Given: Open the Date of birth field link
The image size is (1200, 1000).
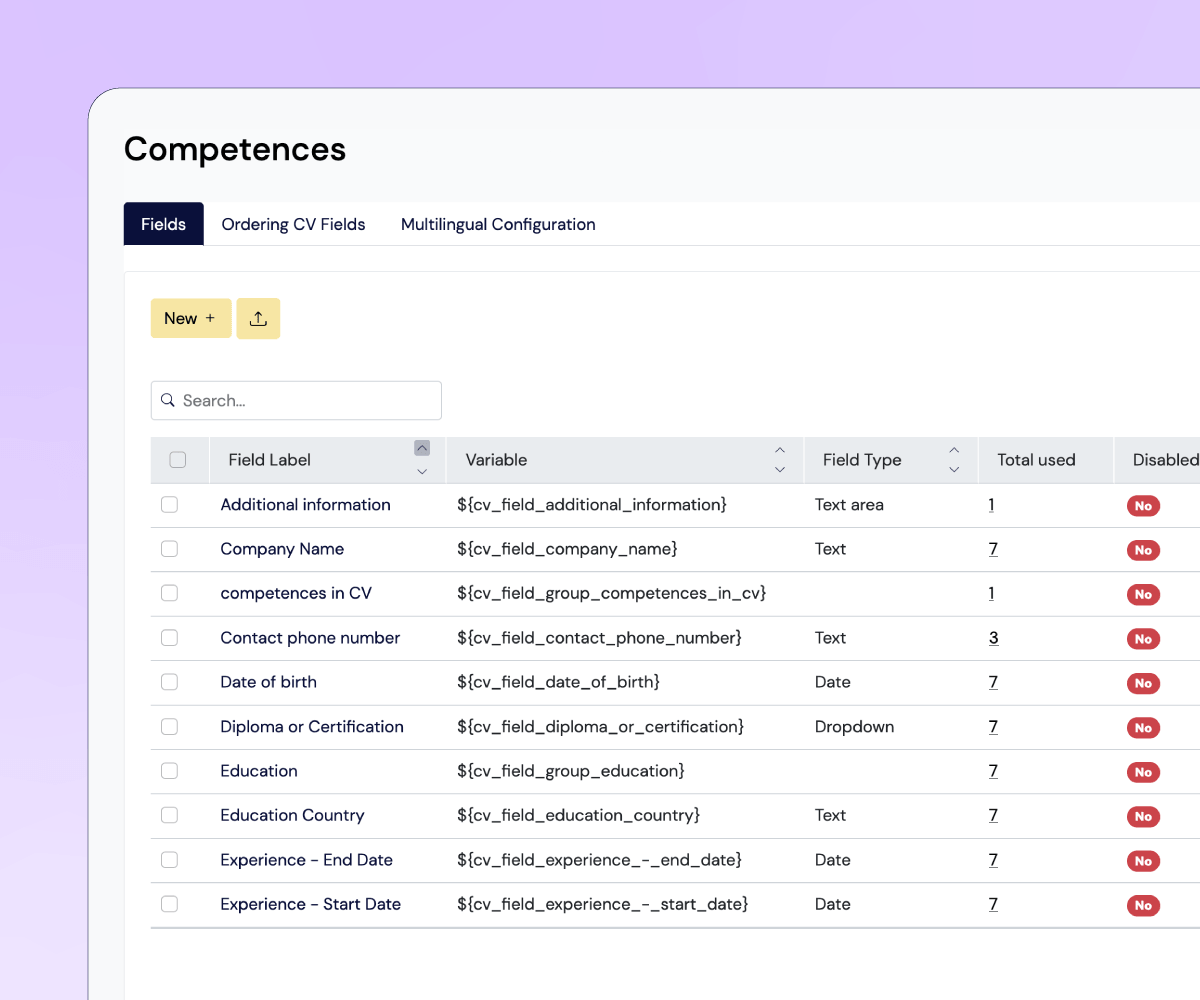Looking at the screenshot, I should pyautogui.click(x=268, y=682).
